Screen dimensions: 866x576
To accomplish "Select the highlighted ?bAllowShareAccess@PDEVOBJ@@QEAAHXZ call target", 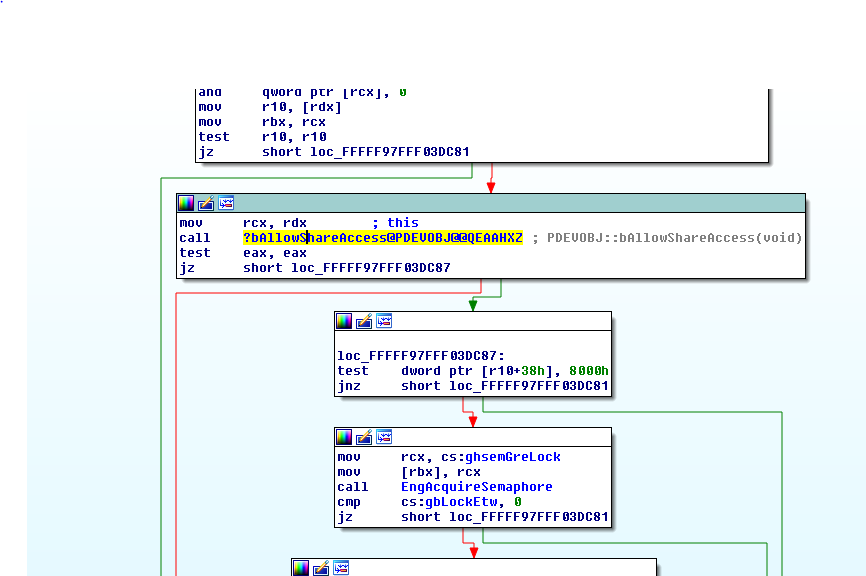I will (x=382, y=238).
